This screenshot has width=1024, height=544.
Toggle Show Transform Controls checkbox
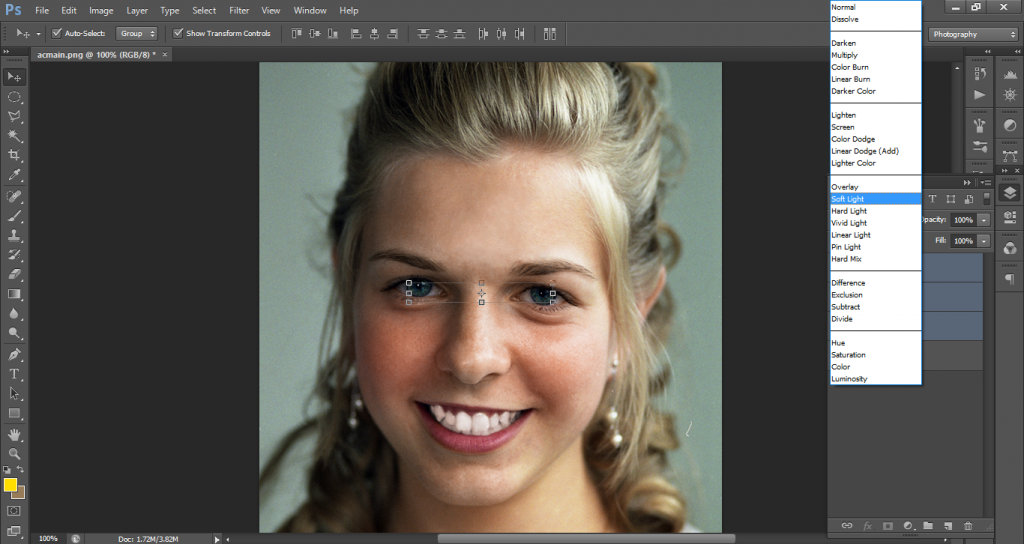point(178,33)
